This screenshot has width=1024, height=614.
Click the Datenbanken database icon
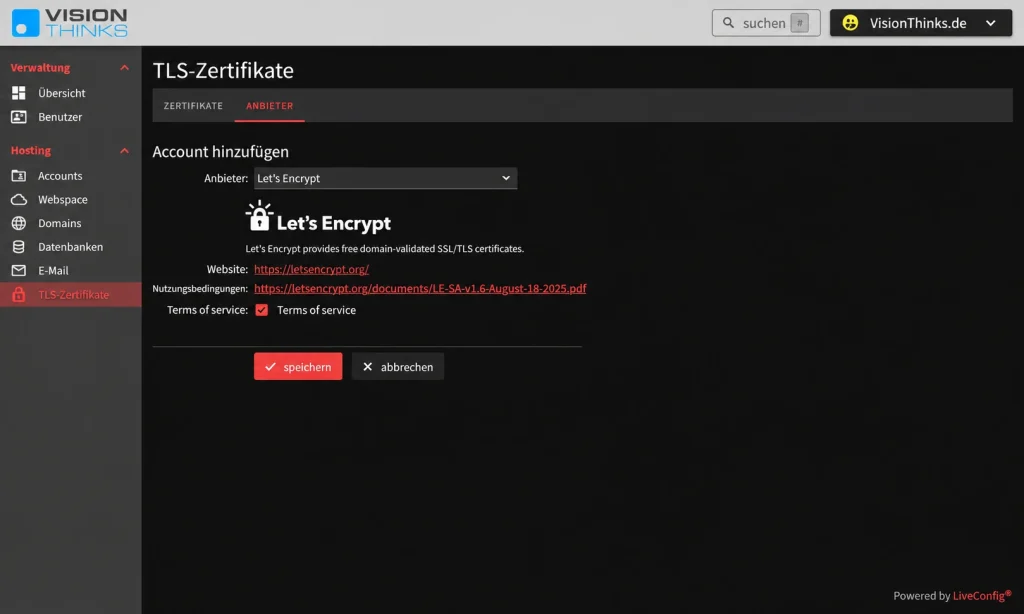tap(19, 247)
